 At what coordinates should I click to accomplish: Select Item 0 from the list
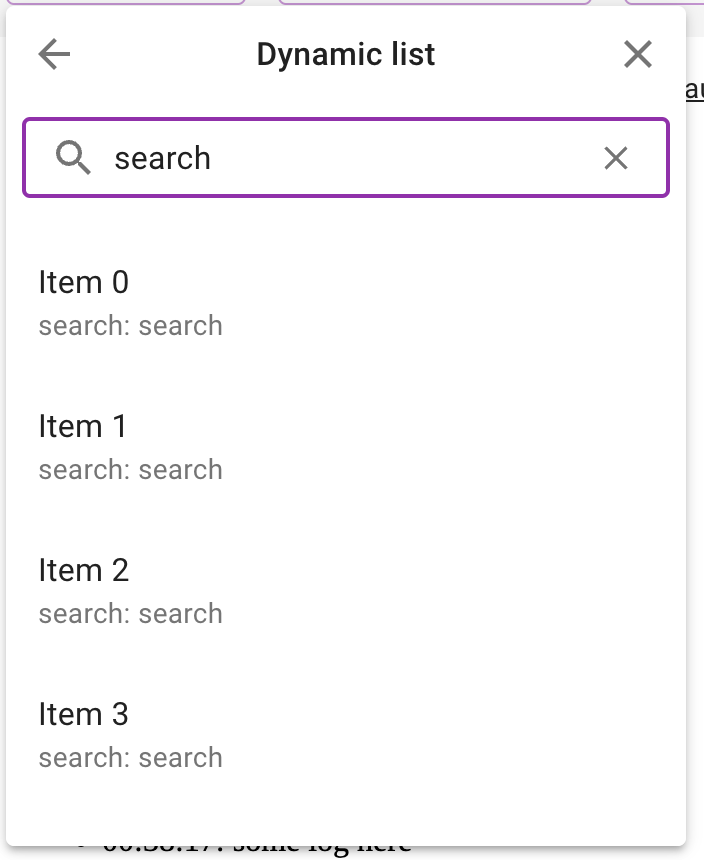point(83,282)
